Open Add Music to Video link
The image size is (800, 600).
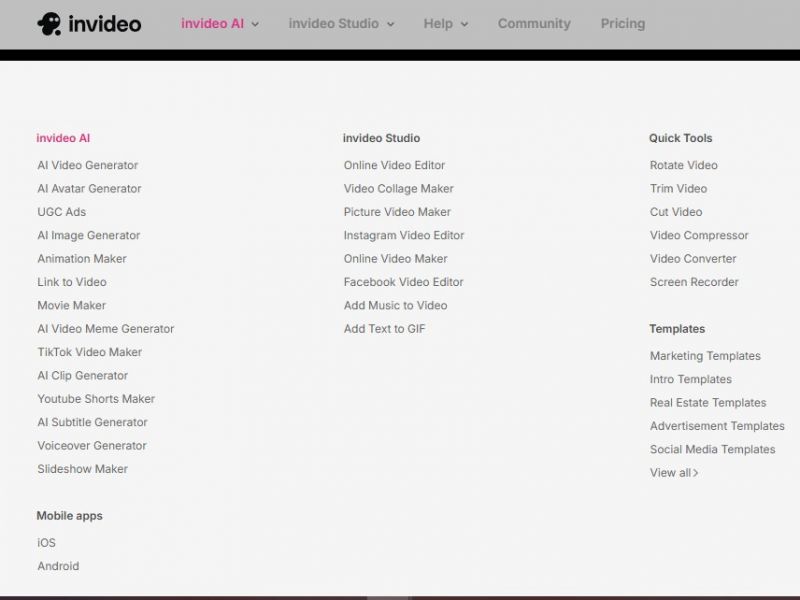point(395,306)
